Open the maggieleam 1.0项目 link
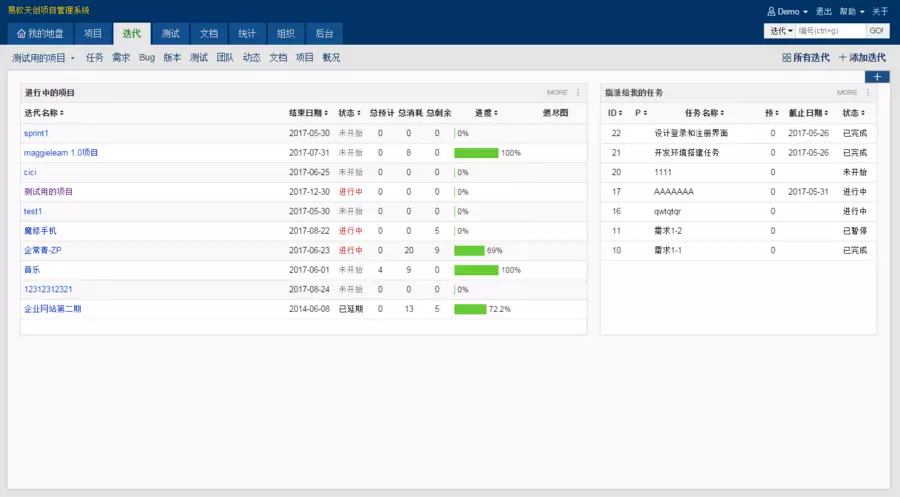 (61, 153)
